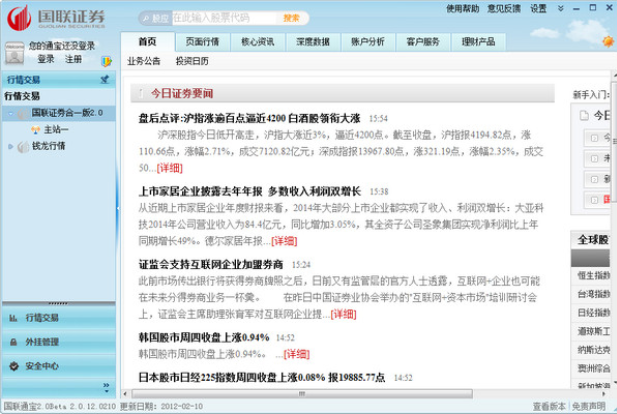Open the 首页 tab
This screenshot has height=414, width=617.
(148, 42)
